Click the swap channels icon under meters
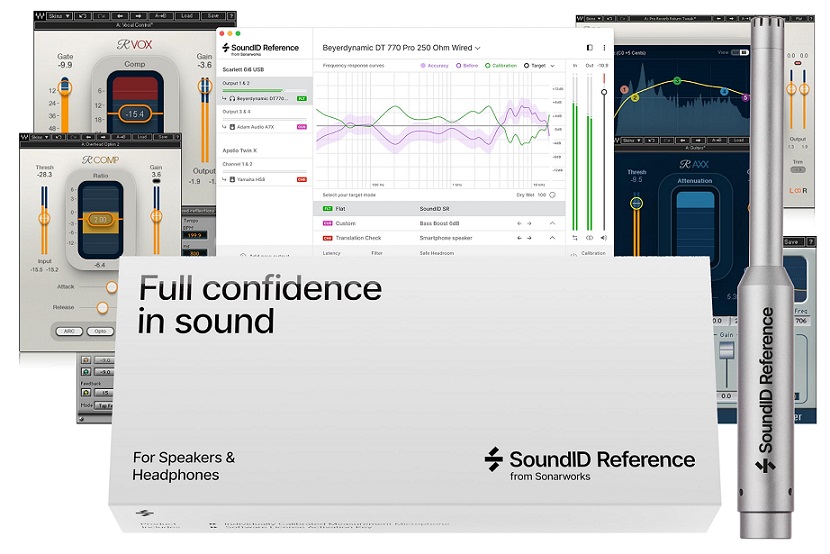The height and width of the screenshot is (554, 830). 575,238
